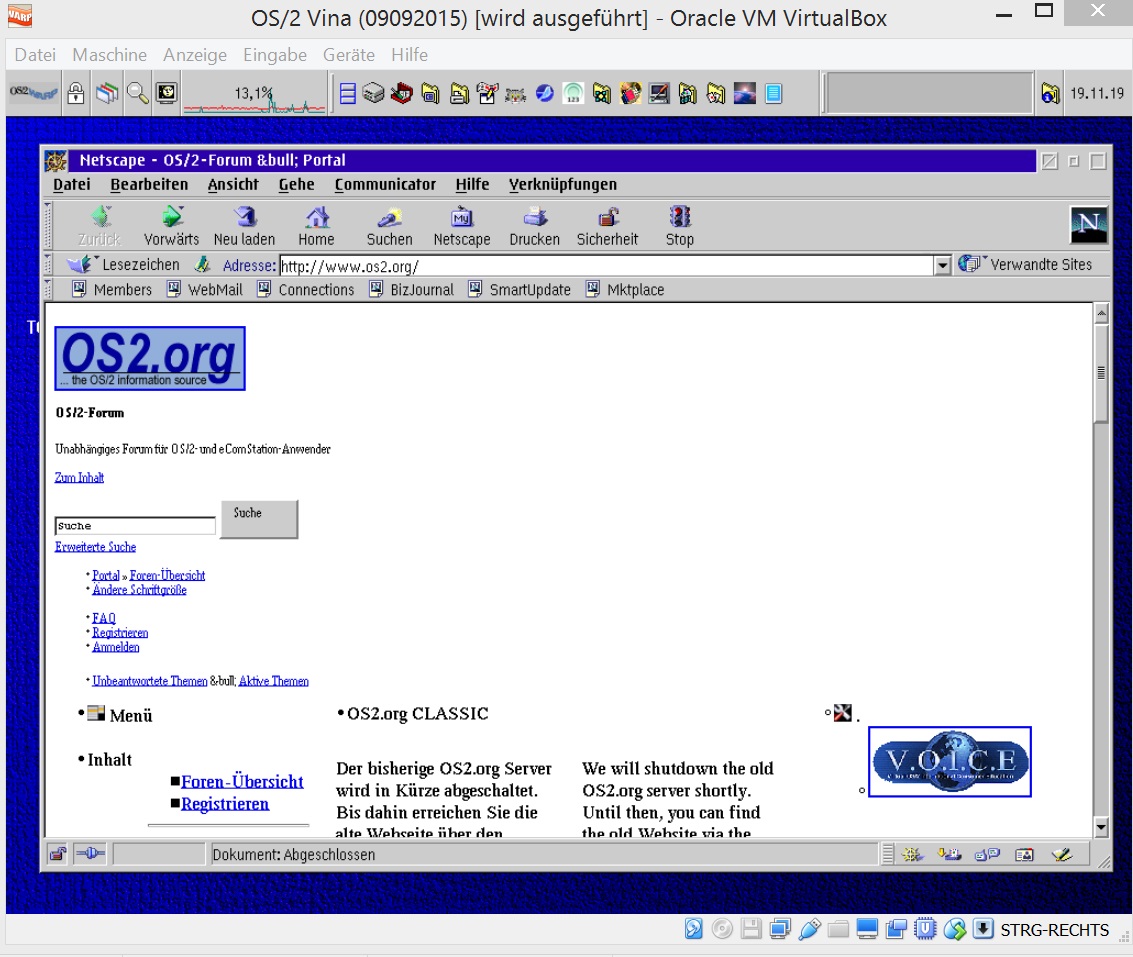Screen dimensions: 1133x957
Task: Click the date 19.11.19 in WarpCenter
Action: (1097, 93)
